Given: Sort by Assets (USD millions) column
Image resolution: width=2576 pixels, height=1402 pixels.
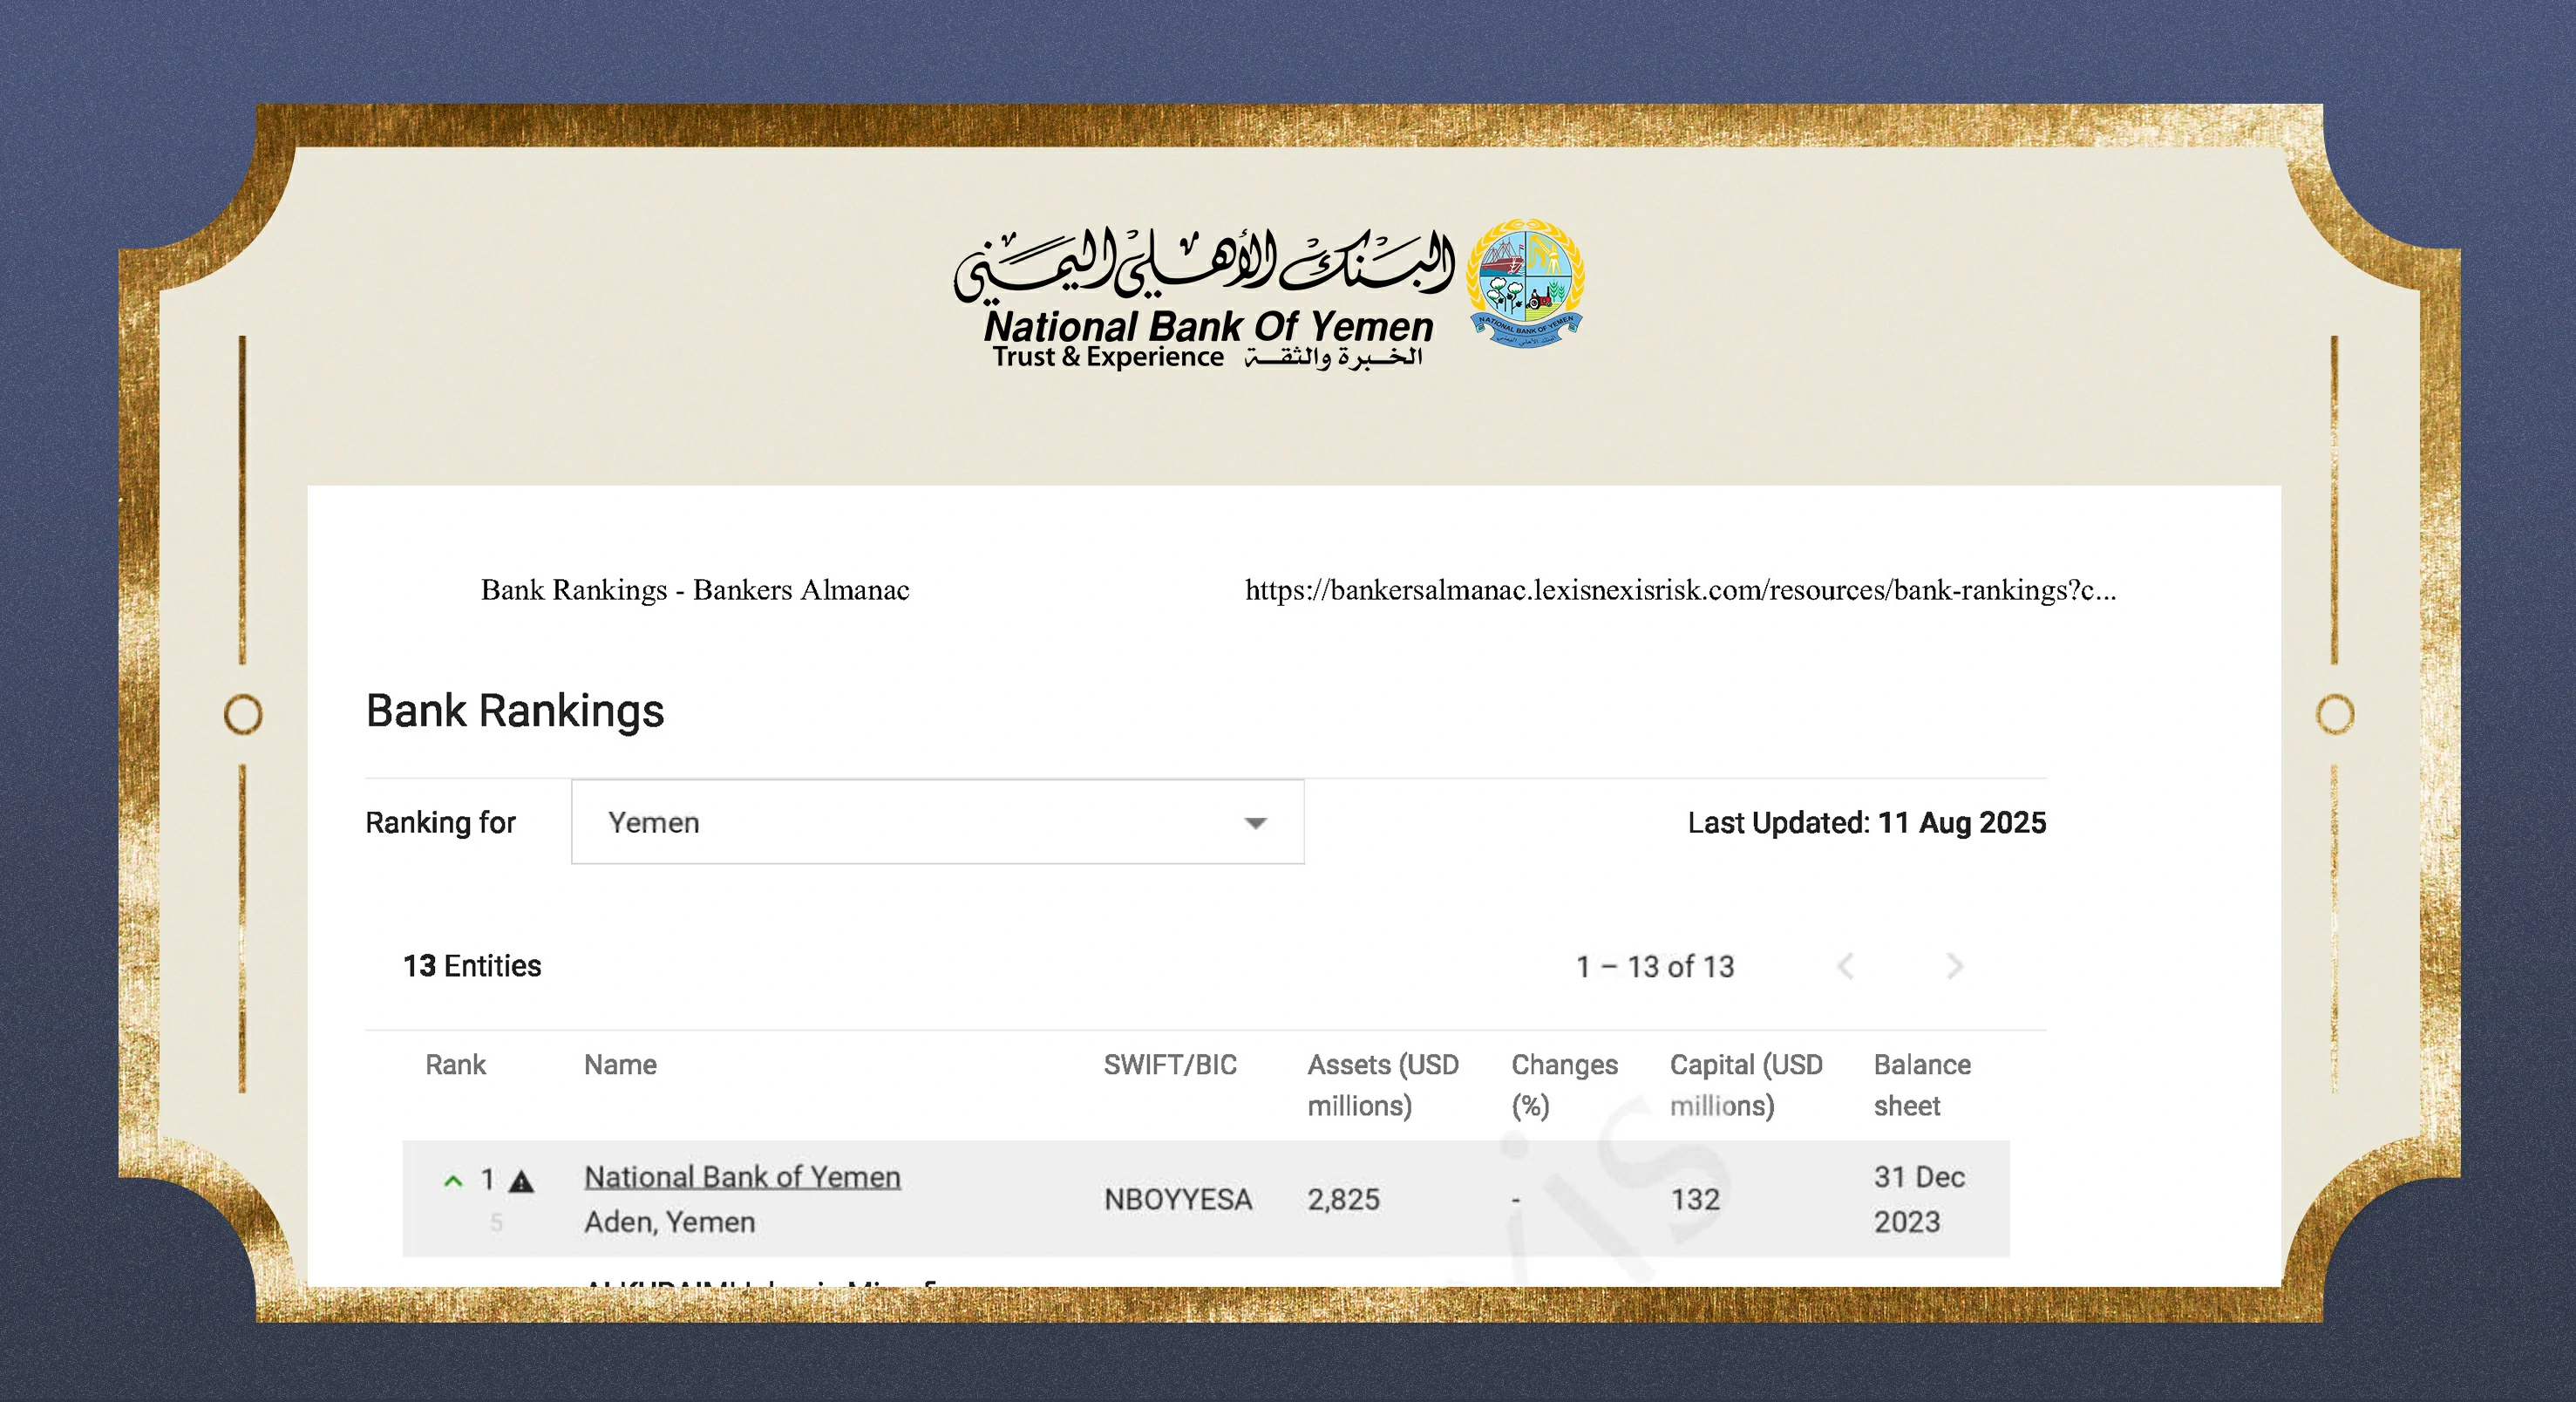Looking at the screenshot, I should click(x=1382, y=1084).
